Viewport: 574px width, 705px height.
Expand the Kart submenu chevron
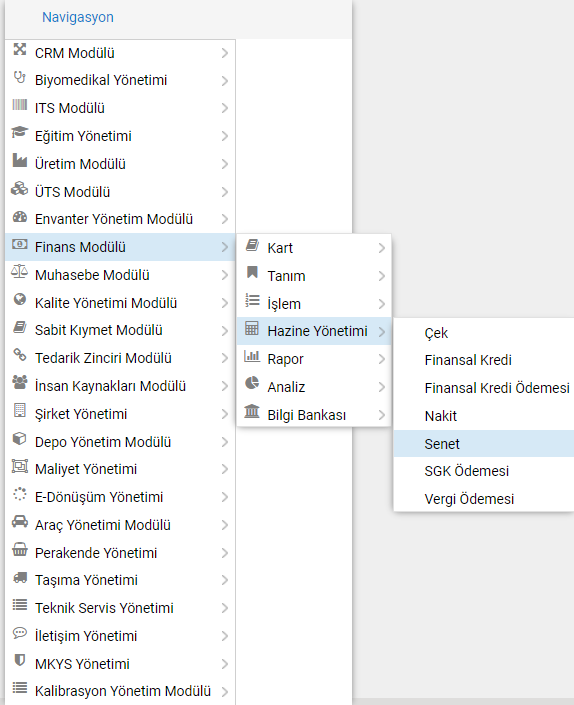382,248
